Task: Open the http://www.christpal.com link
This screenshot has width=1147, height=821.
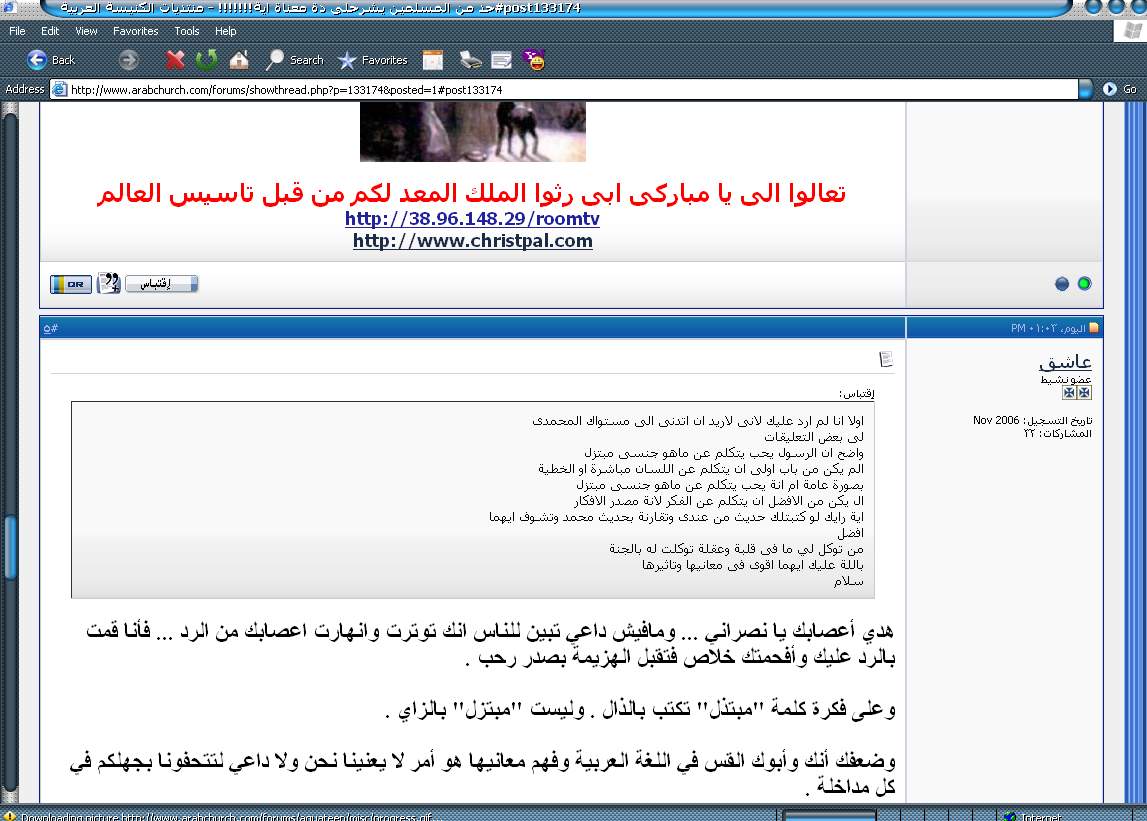Action: coord(472,241)
